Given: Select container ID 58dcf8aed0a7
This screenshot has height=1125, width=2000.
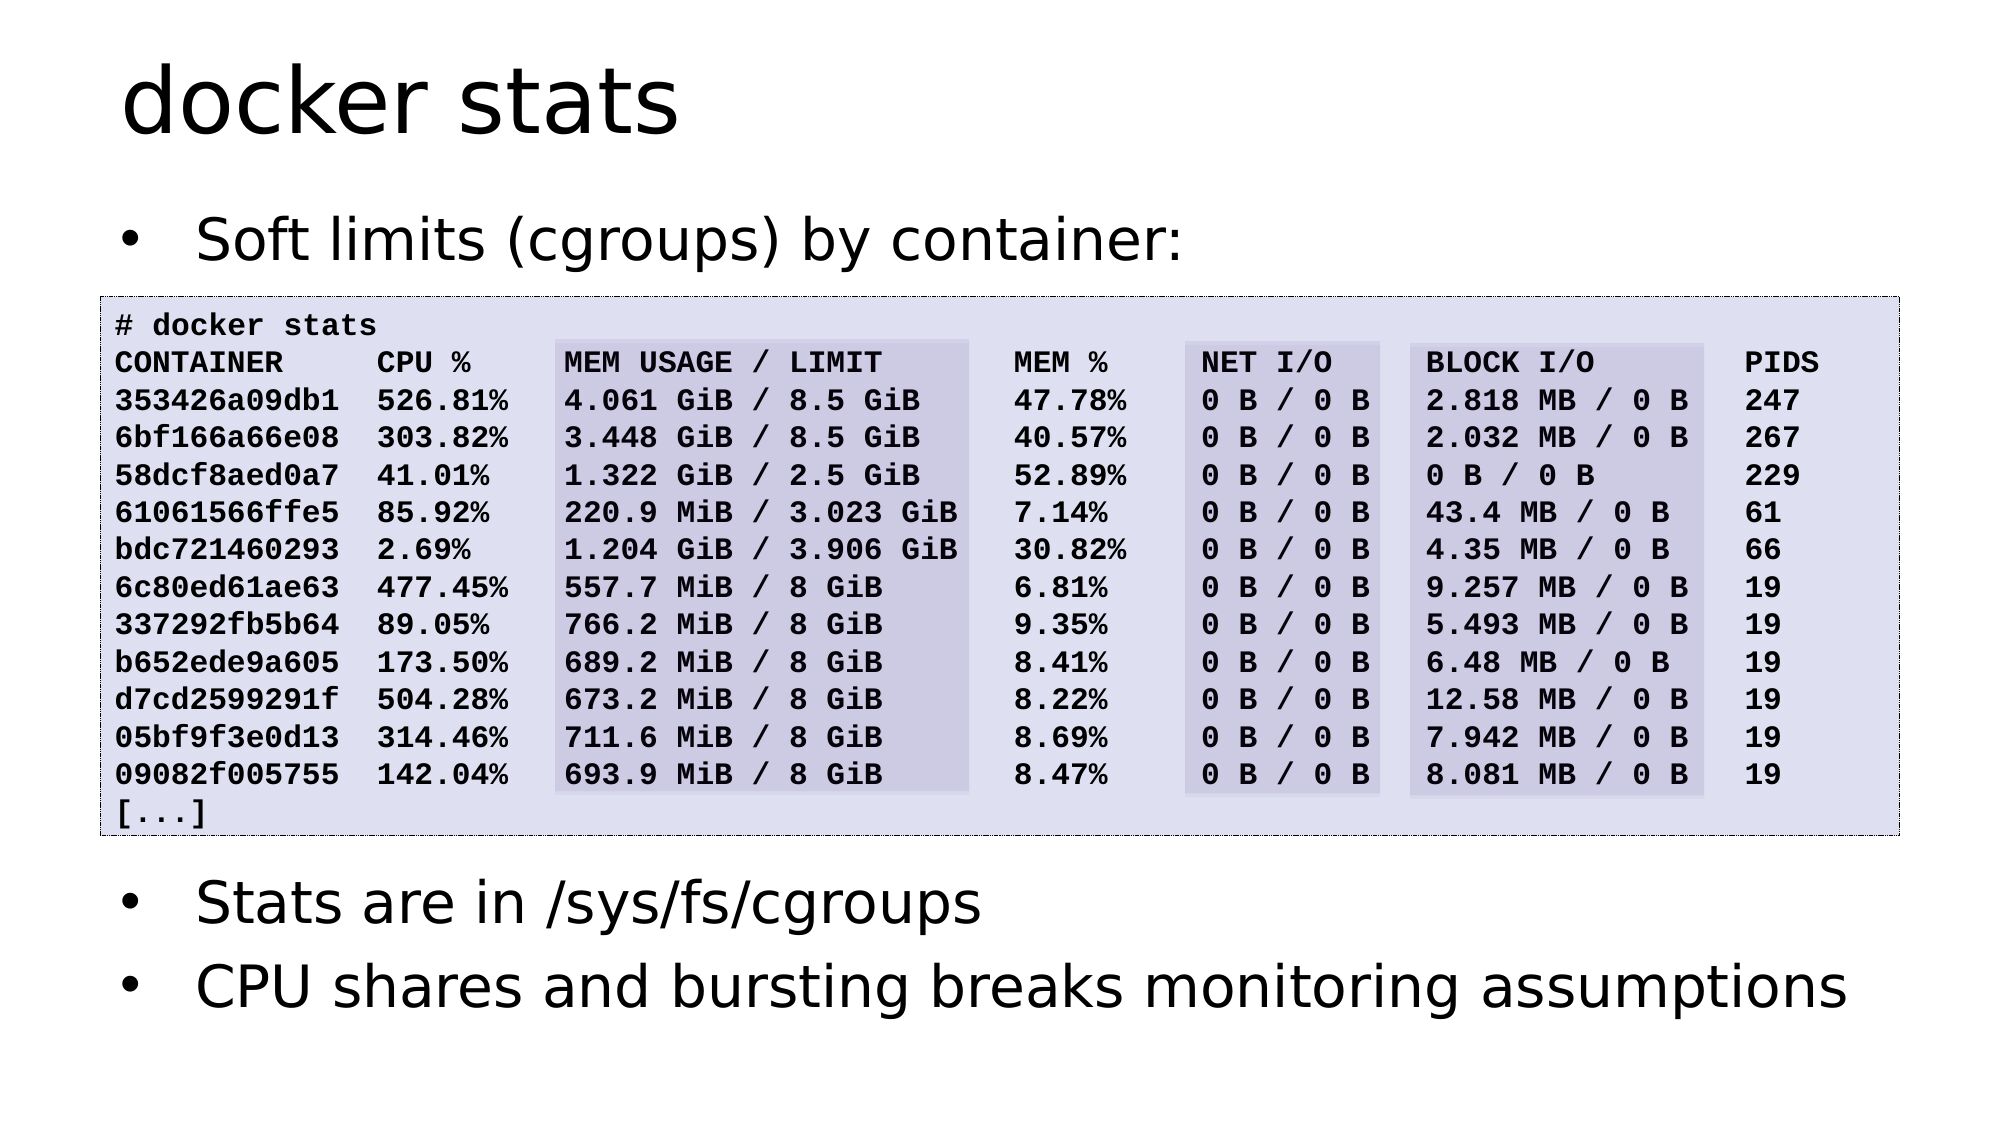Looking at the screenshot, I should (x=227, y=476).
